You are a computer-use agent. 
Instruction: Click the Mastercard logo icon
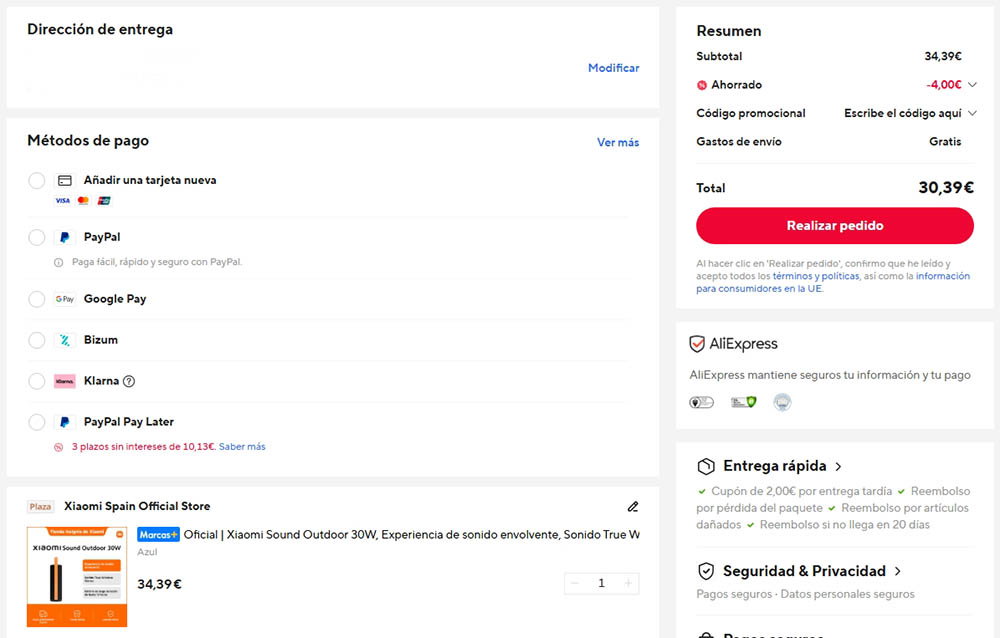(83, 200)
